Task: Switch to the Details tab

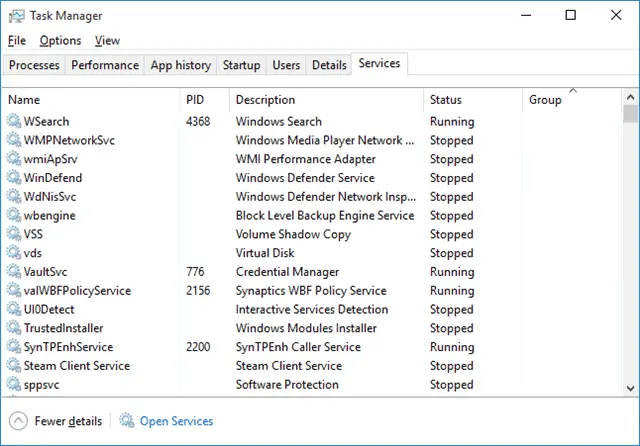Action: click(x=329, y=65)
